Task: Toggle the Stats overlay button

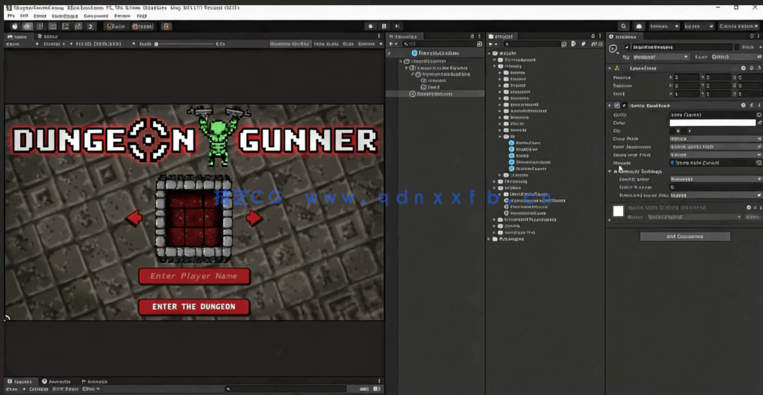Action: 348,44
